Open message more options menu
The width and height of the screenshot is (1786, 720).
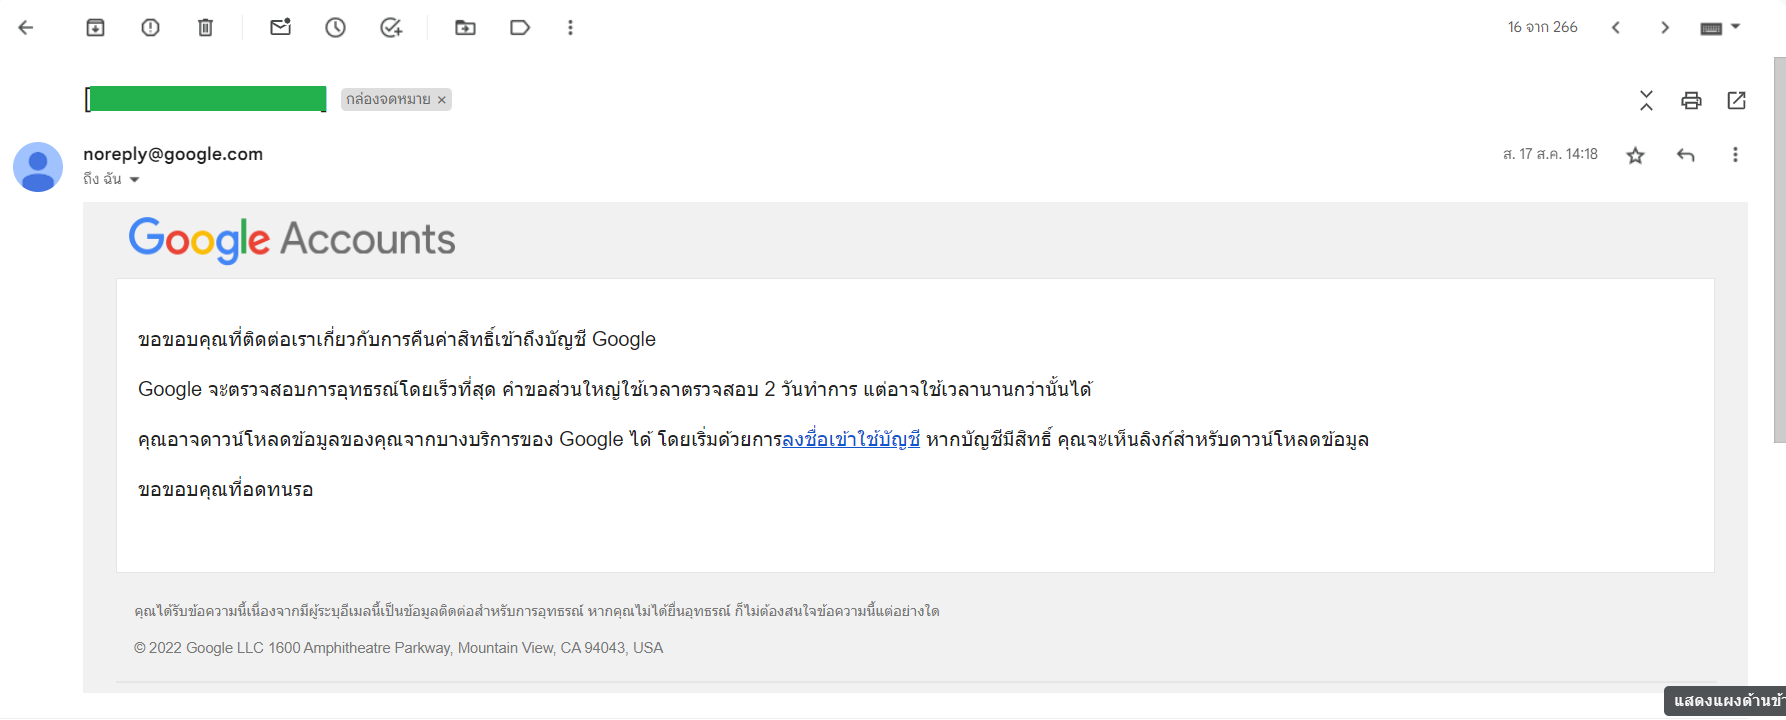1735,155
